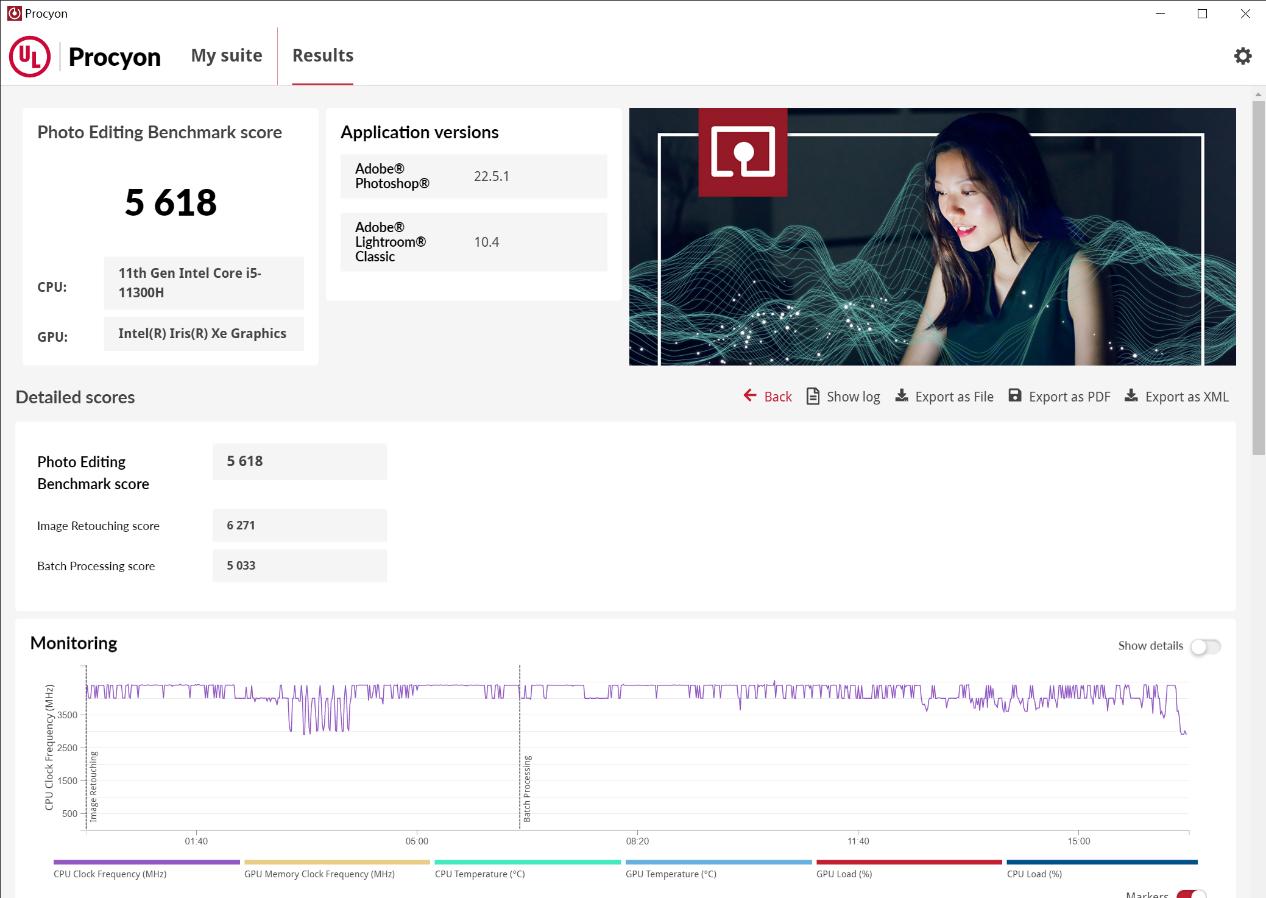Screen dimensions: 1266x898
Task: Click the Export as File download icon
Action: tap(901, 396)
